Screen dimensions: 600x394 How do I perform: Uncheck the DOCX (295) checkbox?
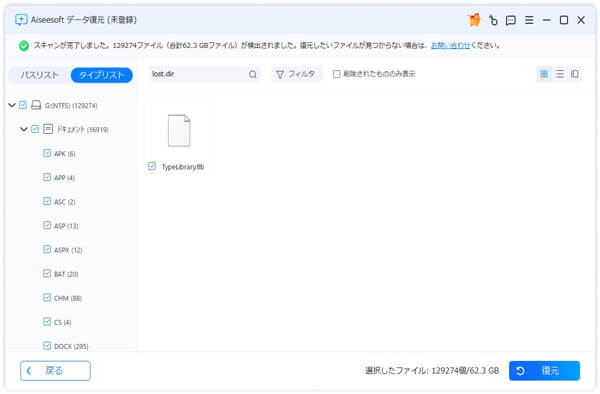pos(47,346)
